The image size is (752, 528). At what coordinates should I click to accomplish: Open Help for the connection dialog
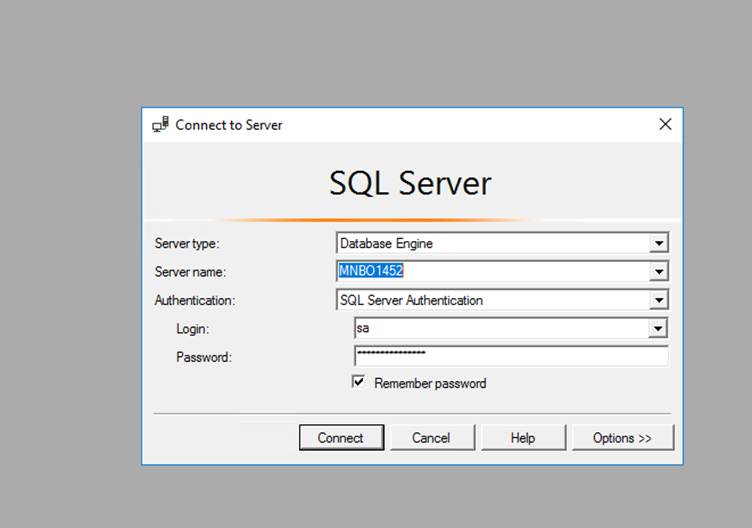(x=523, y=437)
